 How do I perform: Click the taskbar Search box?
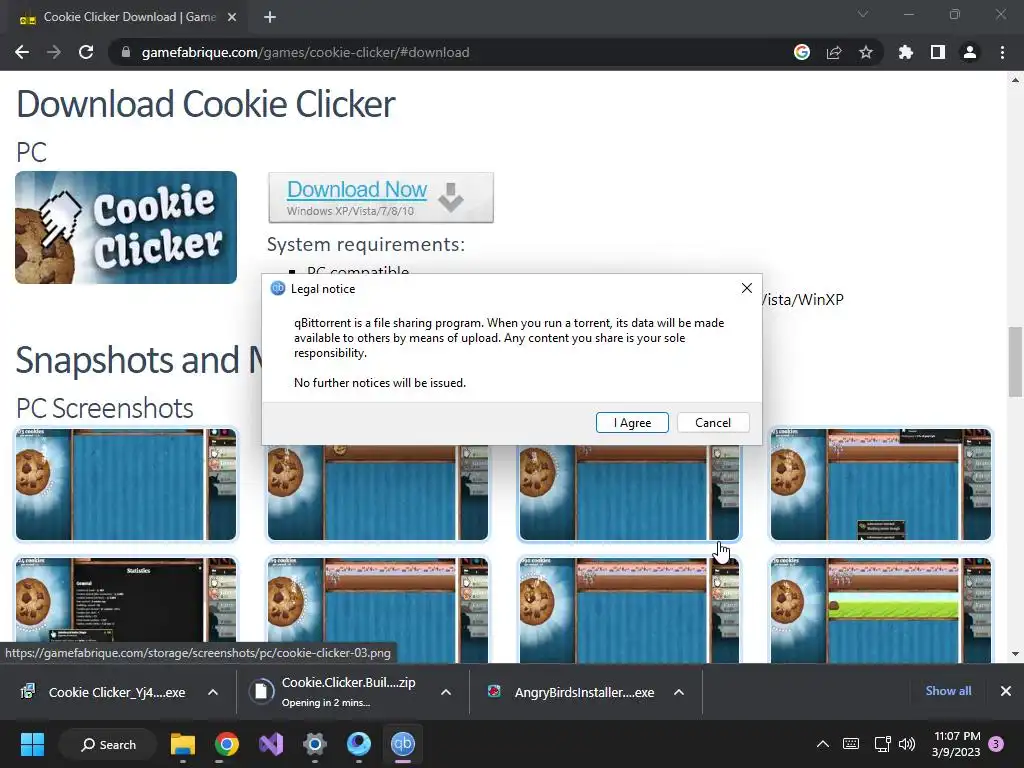[x=108, y=744]
